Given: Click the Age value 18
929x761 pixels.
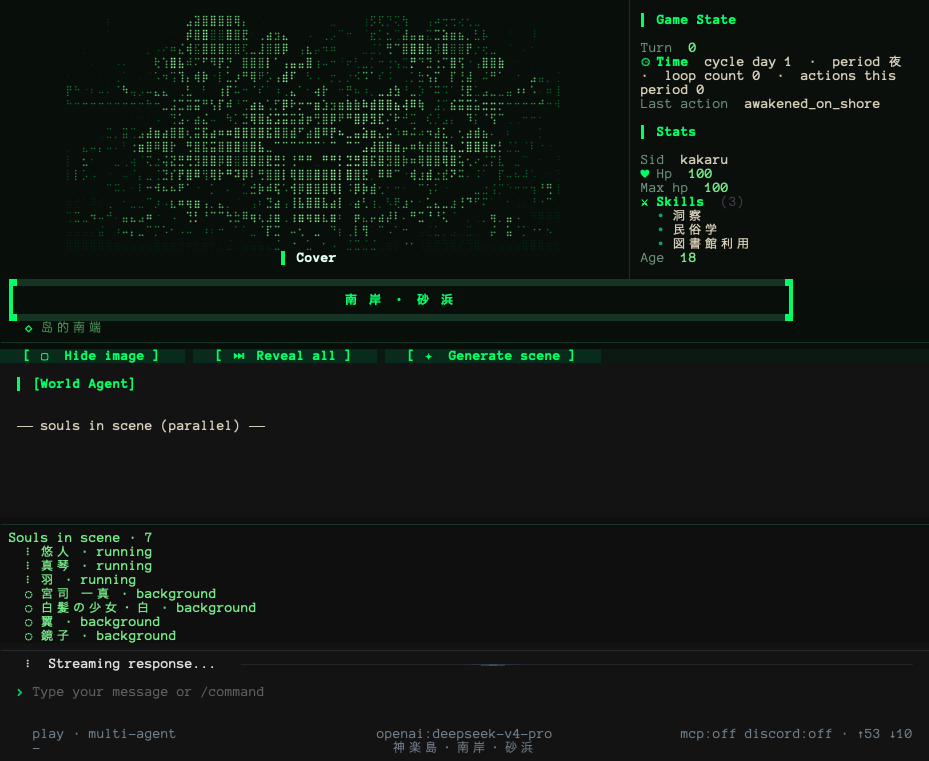Looking at the screenshot, I should click(688, 258).
